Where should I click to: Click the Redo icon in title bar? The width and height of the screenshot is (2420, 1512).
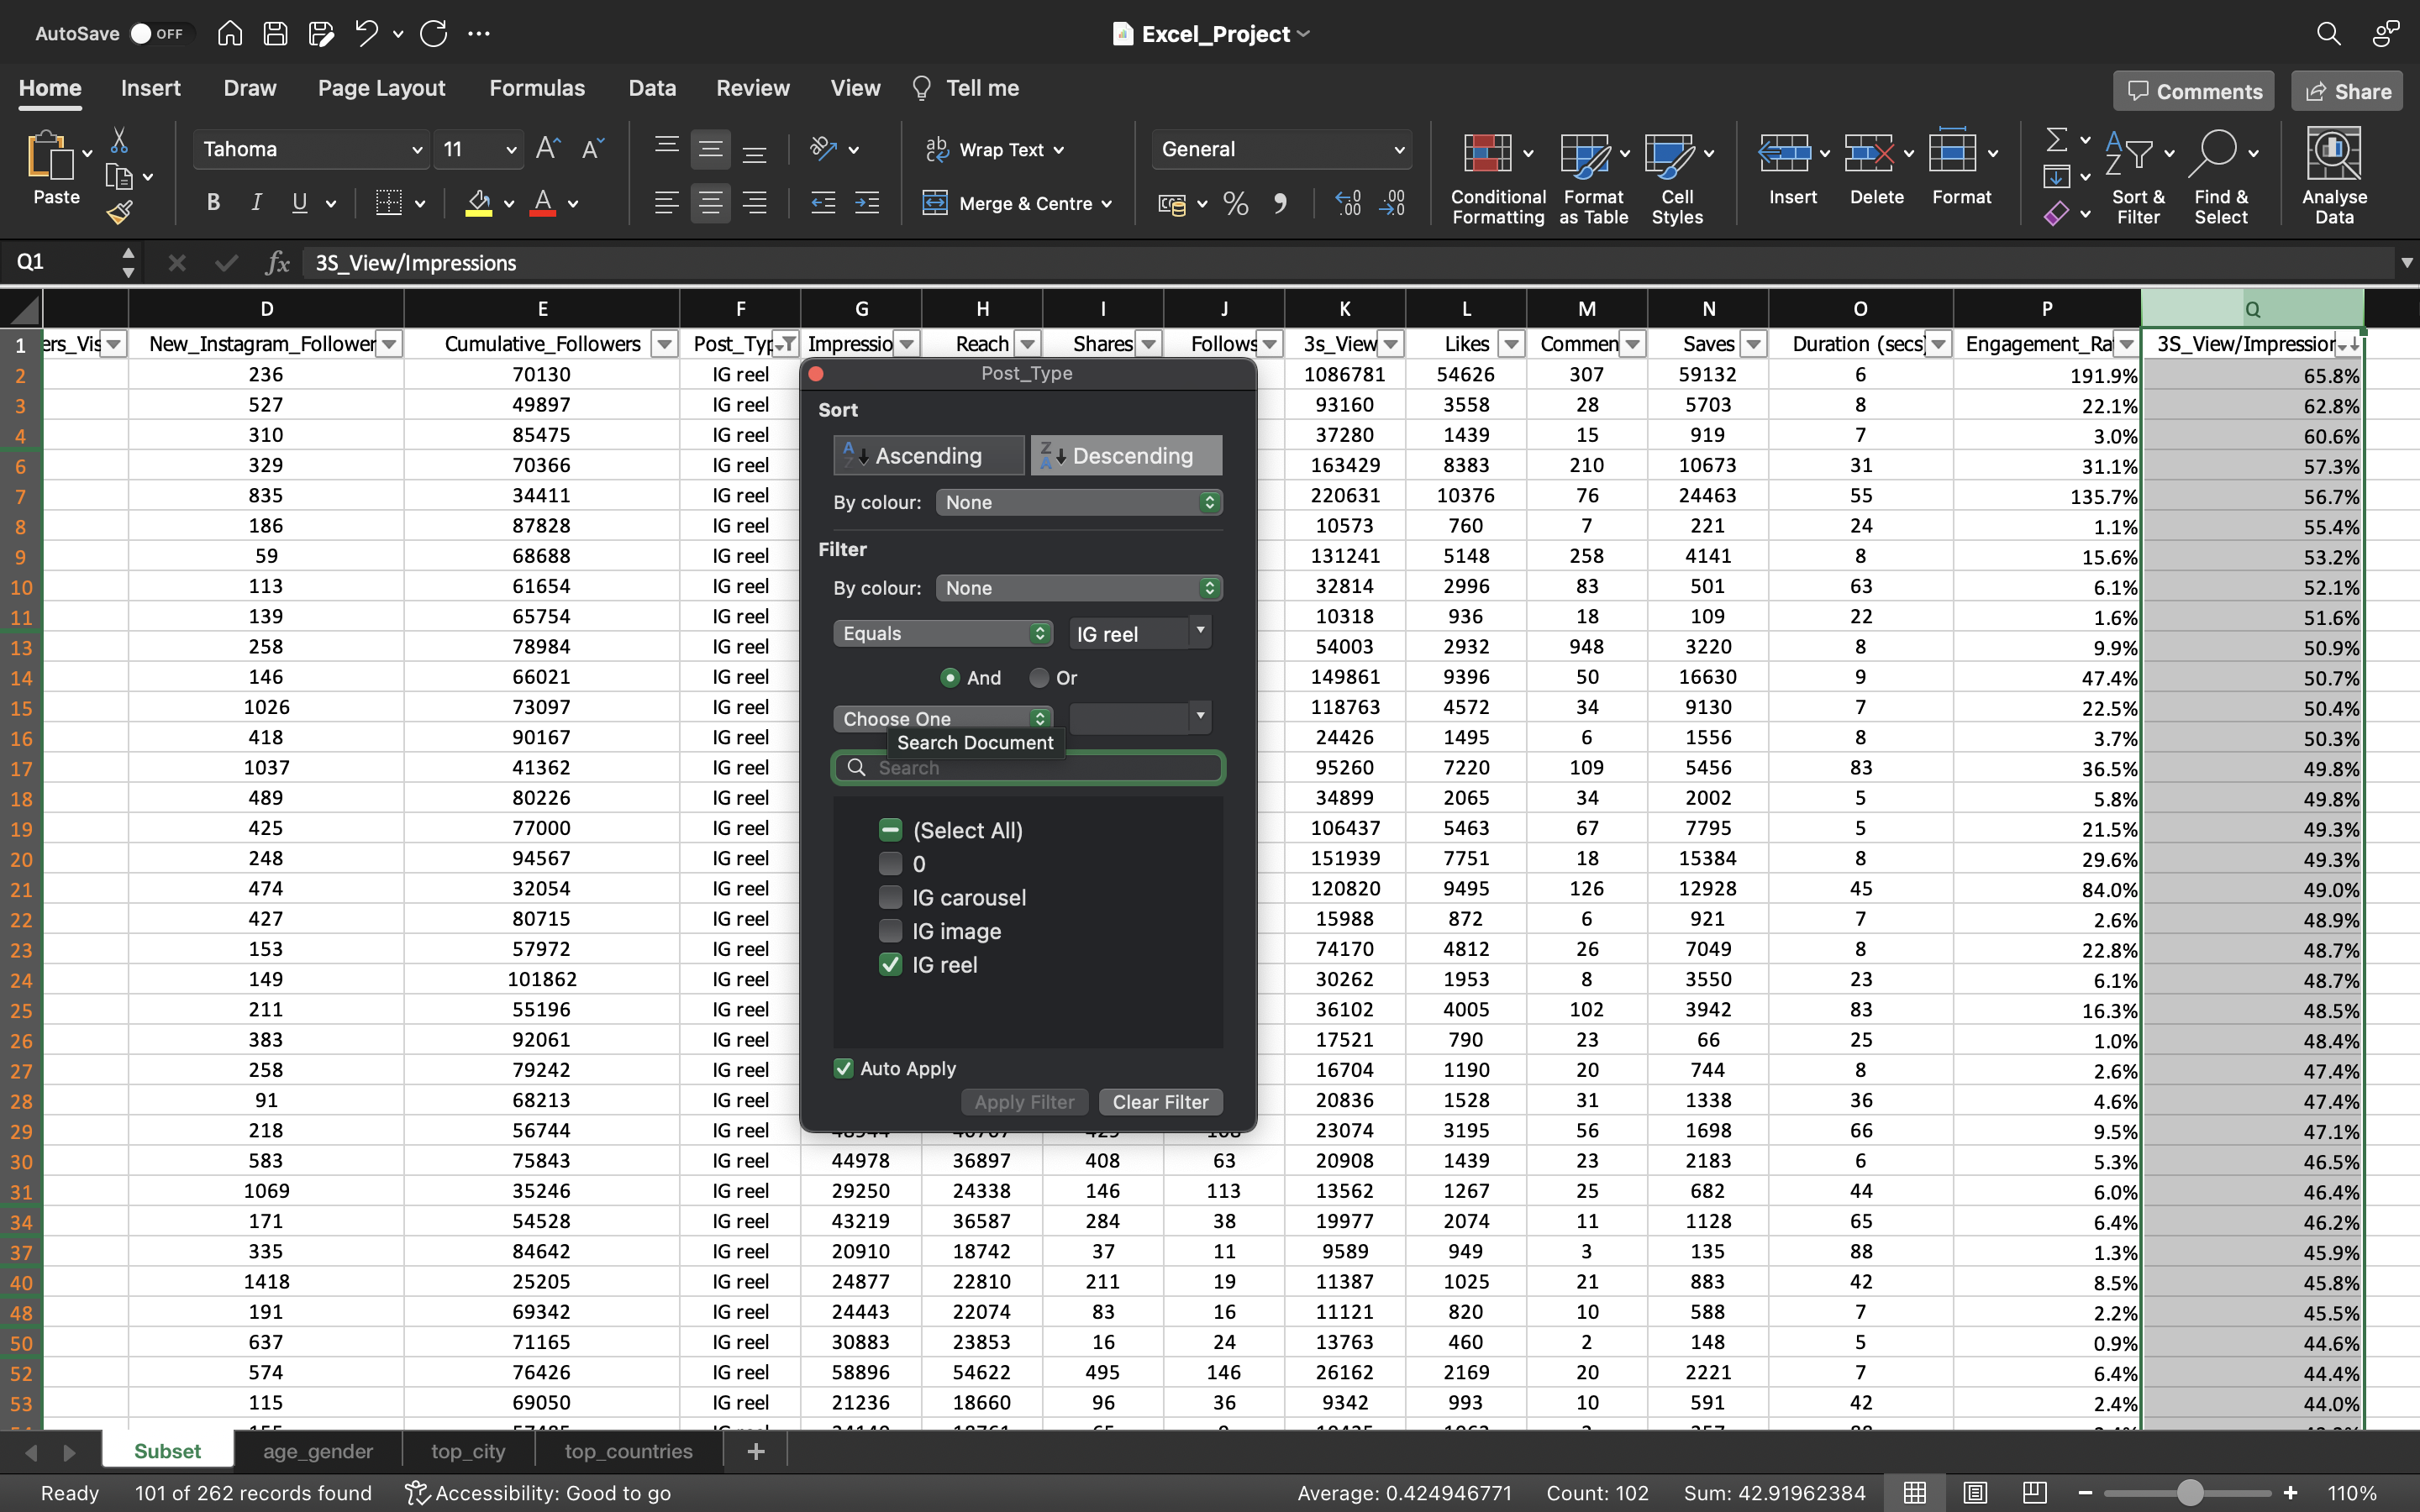[433, 33]
